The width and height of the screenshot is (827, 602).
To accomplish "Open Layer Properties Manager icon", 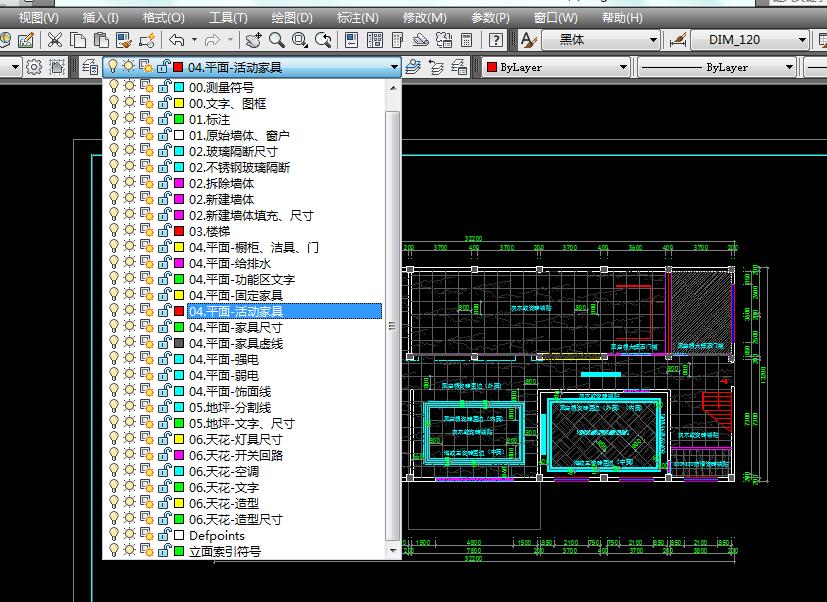I will coord(89,67).
